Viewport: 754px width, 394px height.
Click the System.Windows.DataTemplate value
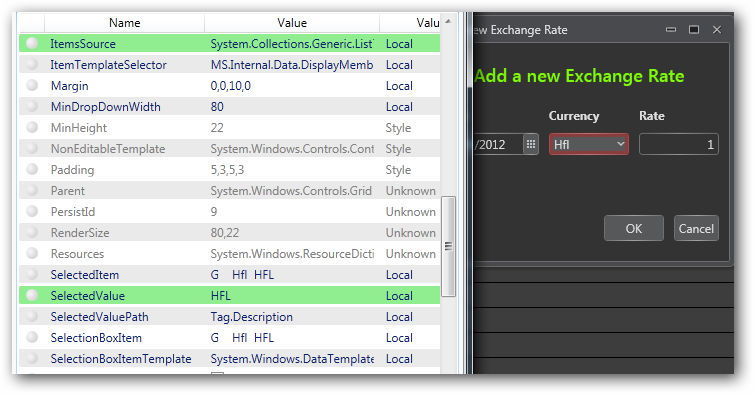click(292, 359)
